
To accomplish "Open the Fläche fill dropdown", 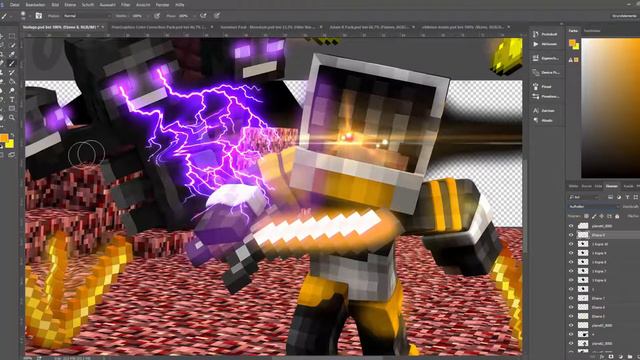I will click(x=633, y=216).
